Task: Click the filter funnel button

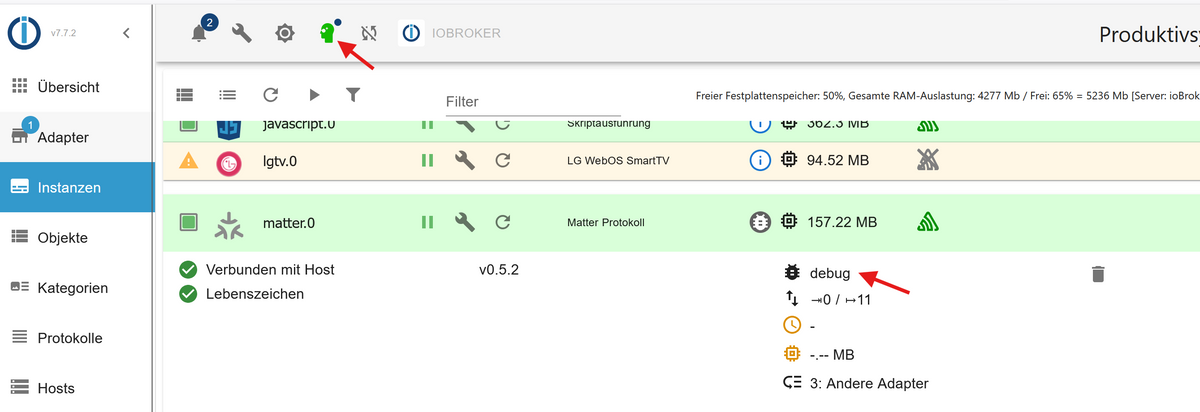Action: 352,95
